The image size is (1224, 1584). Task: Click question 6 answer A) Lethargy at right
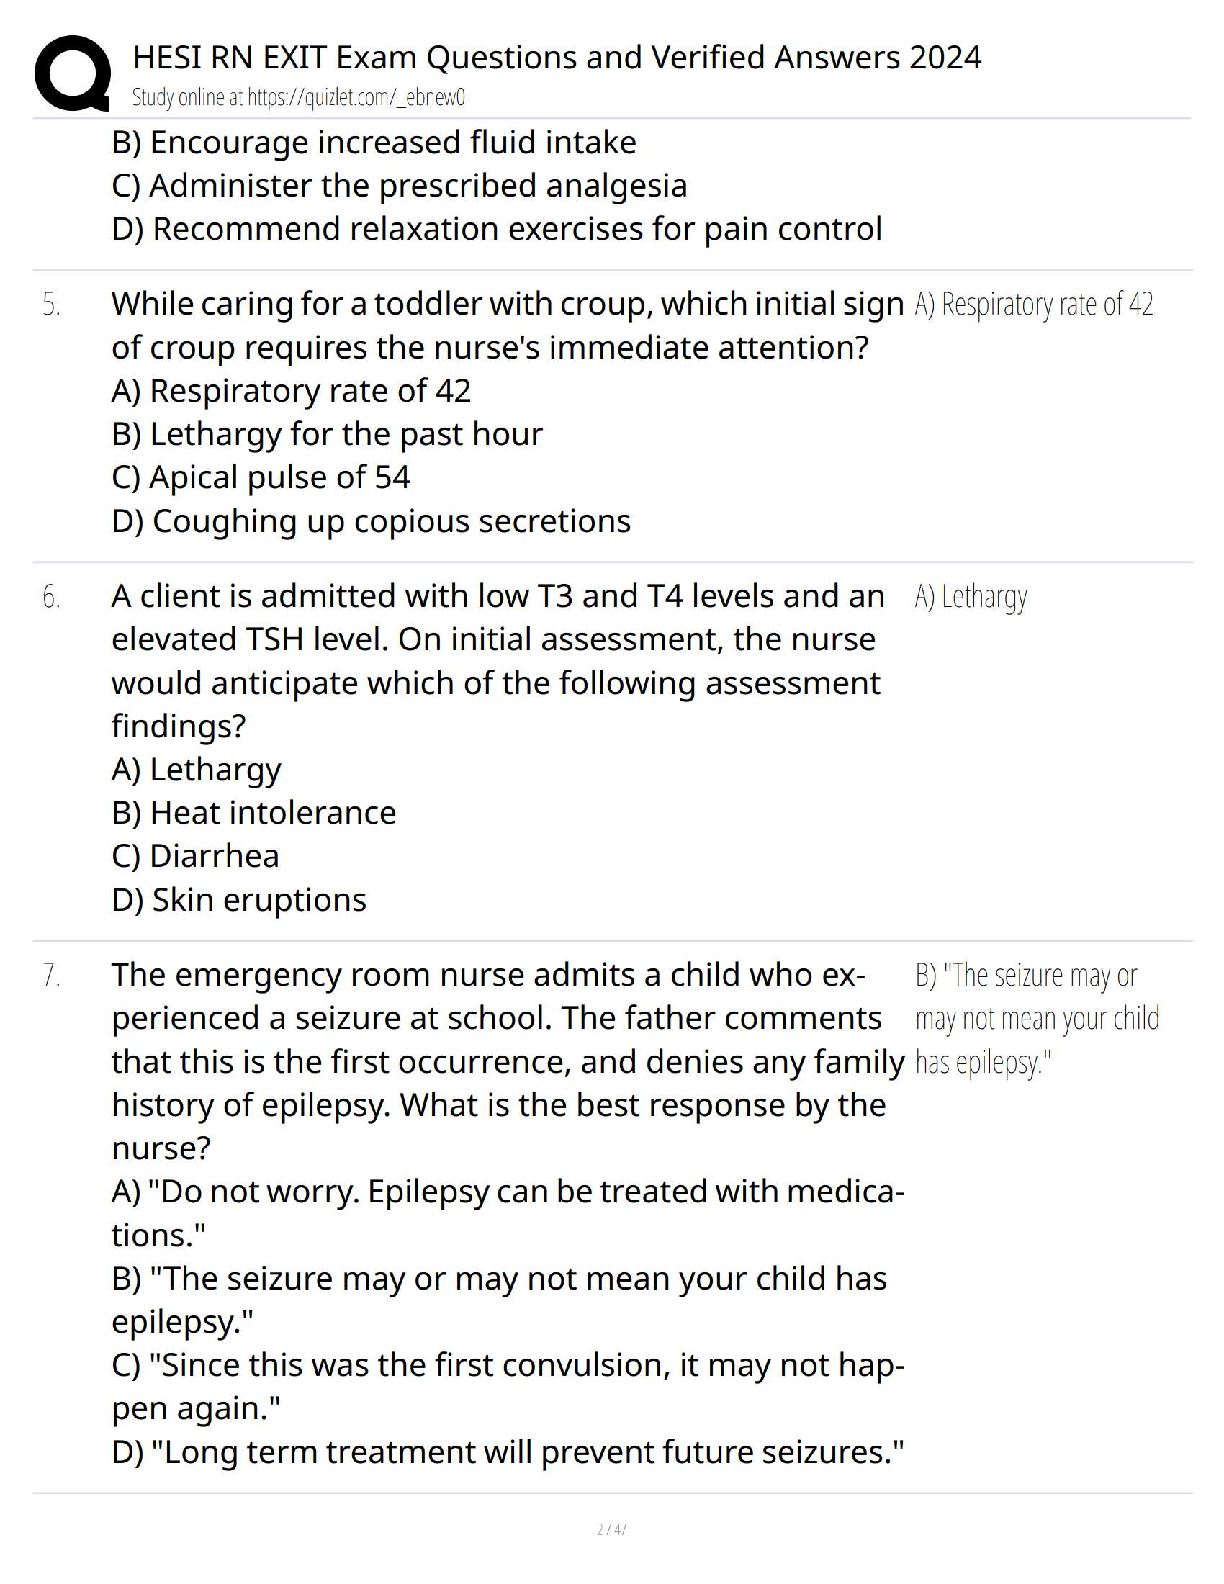click(x=970, y=597)
